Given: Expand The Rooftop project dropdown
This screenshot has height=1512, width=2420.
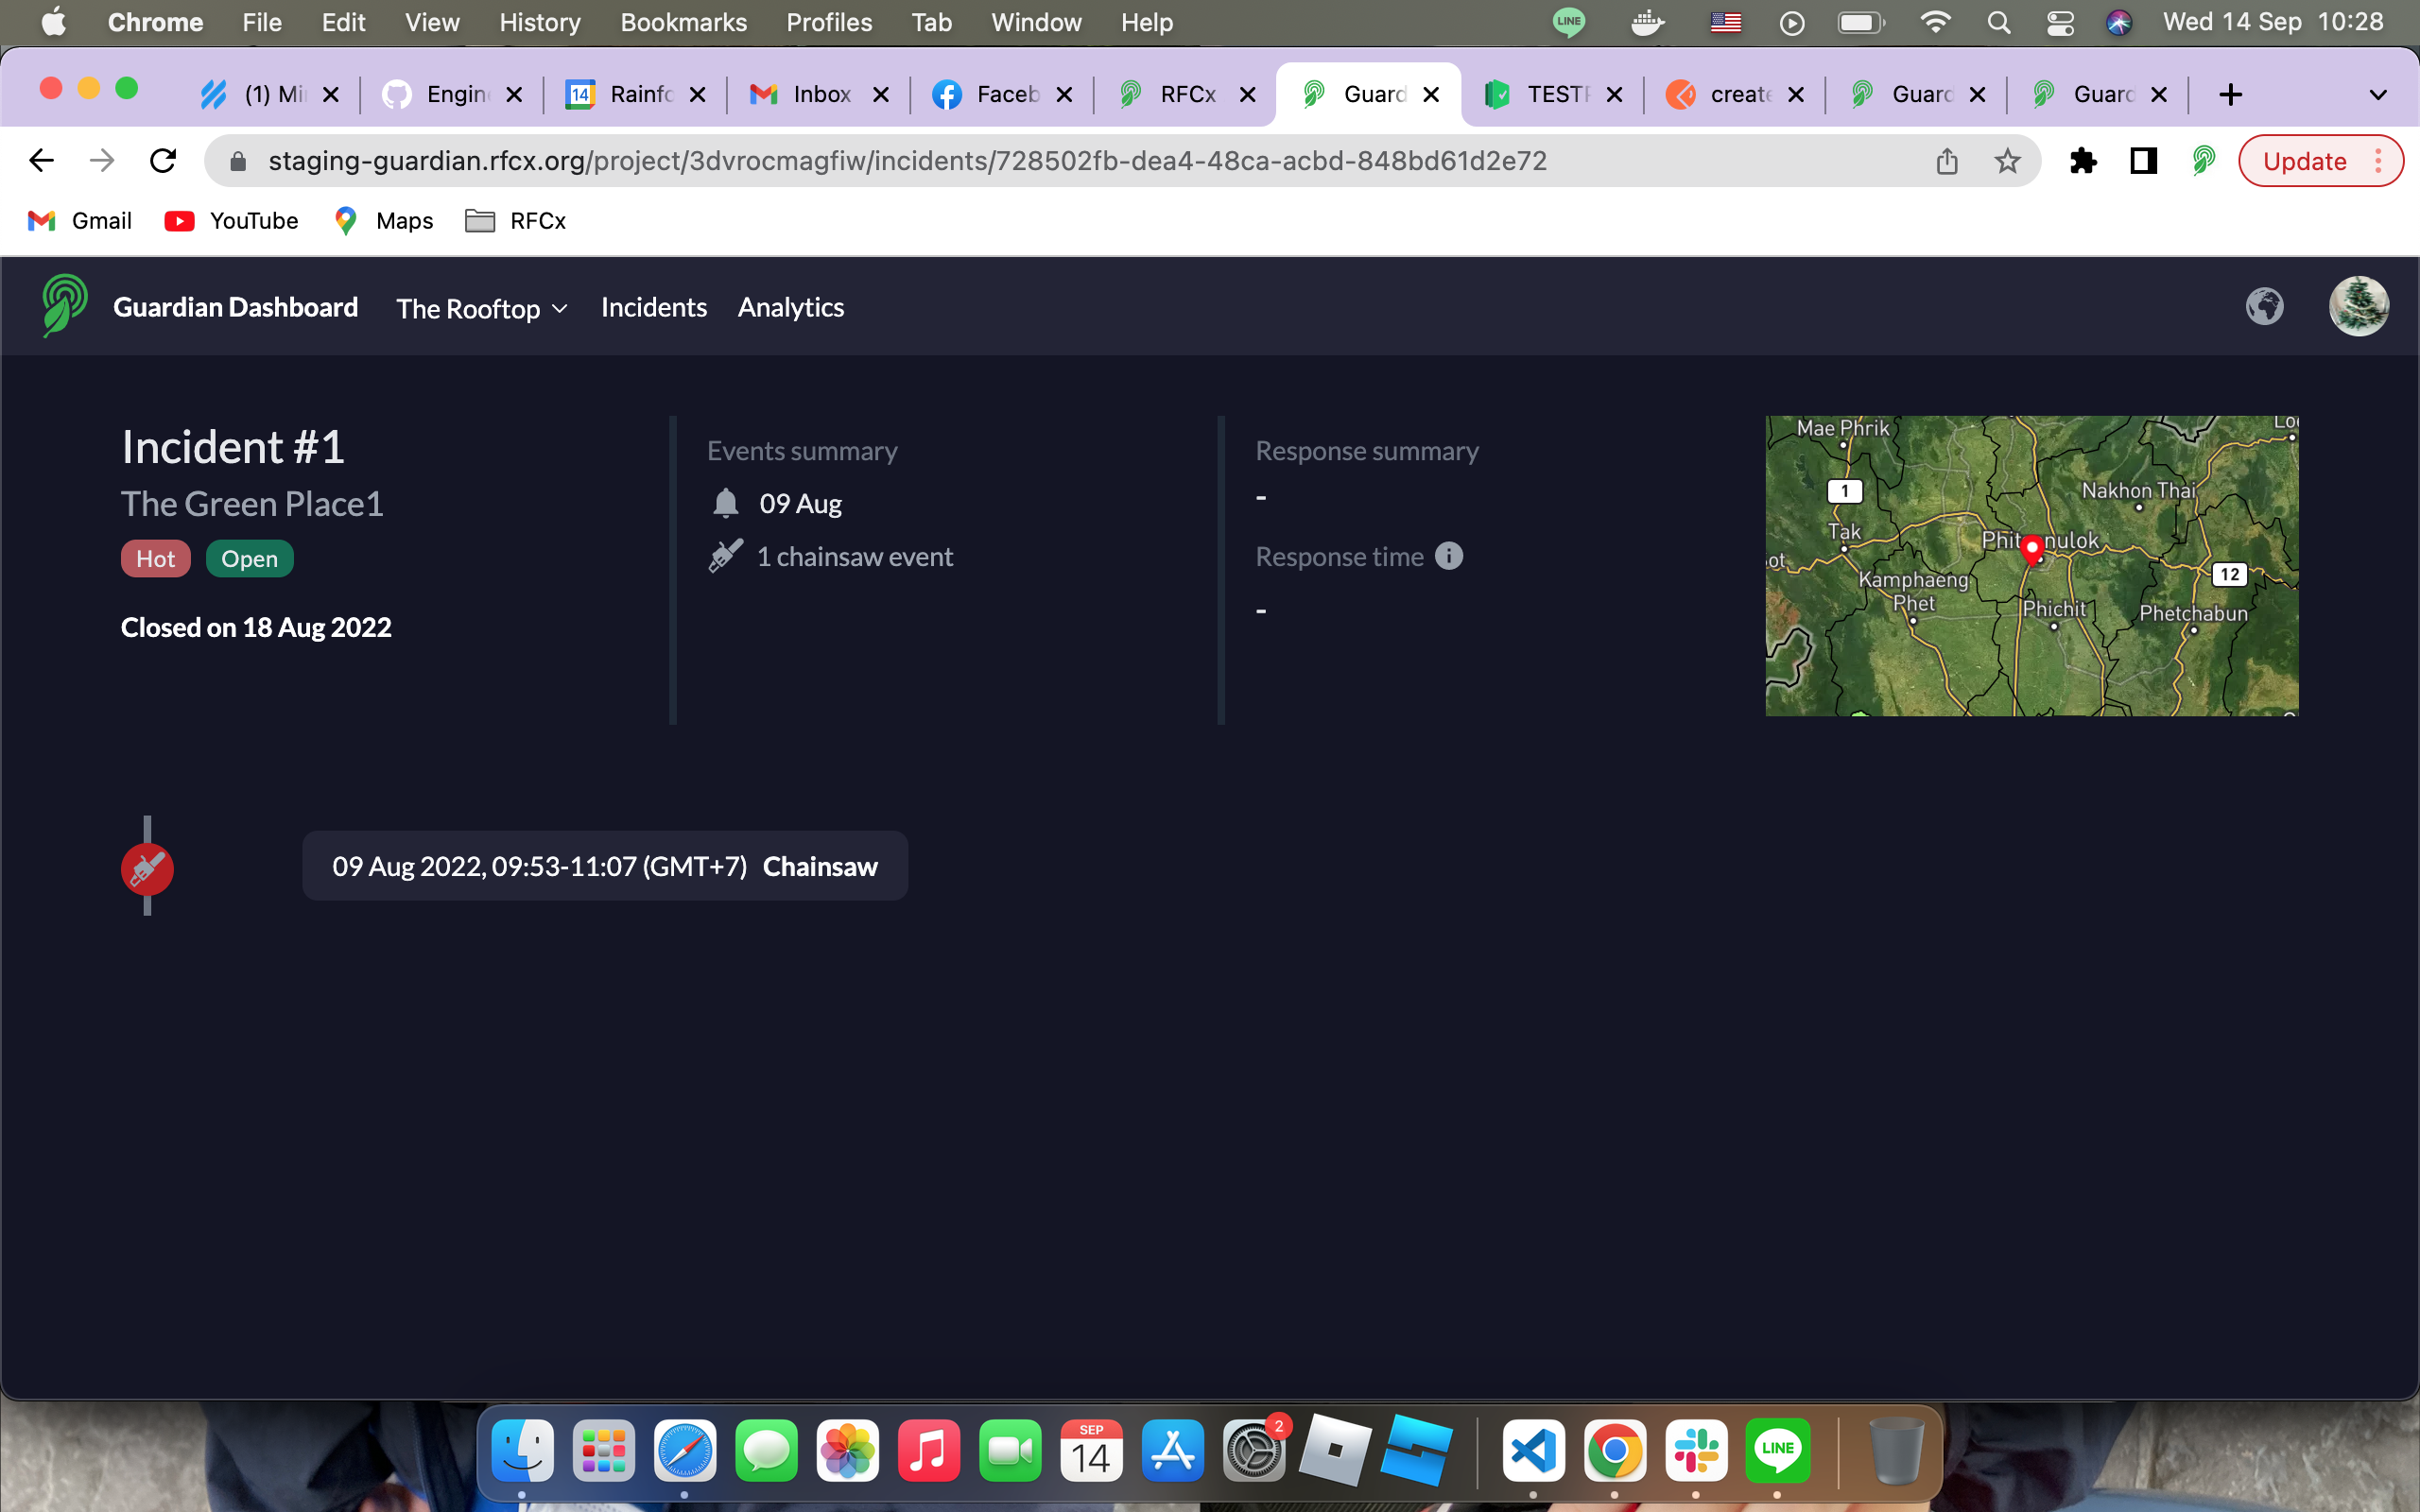Looking at the screenshot, I should (482, 308).
